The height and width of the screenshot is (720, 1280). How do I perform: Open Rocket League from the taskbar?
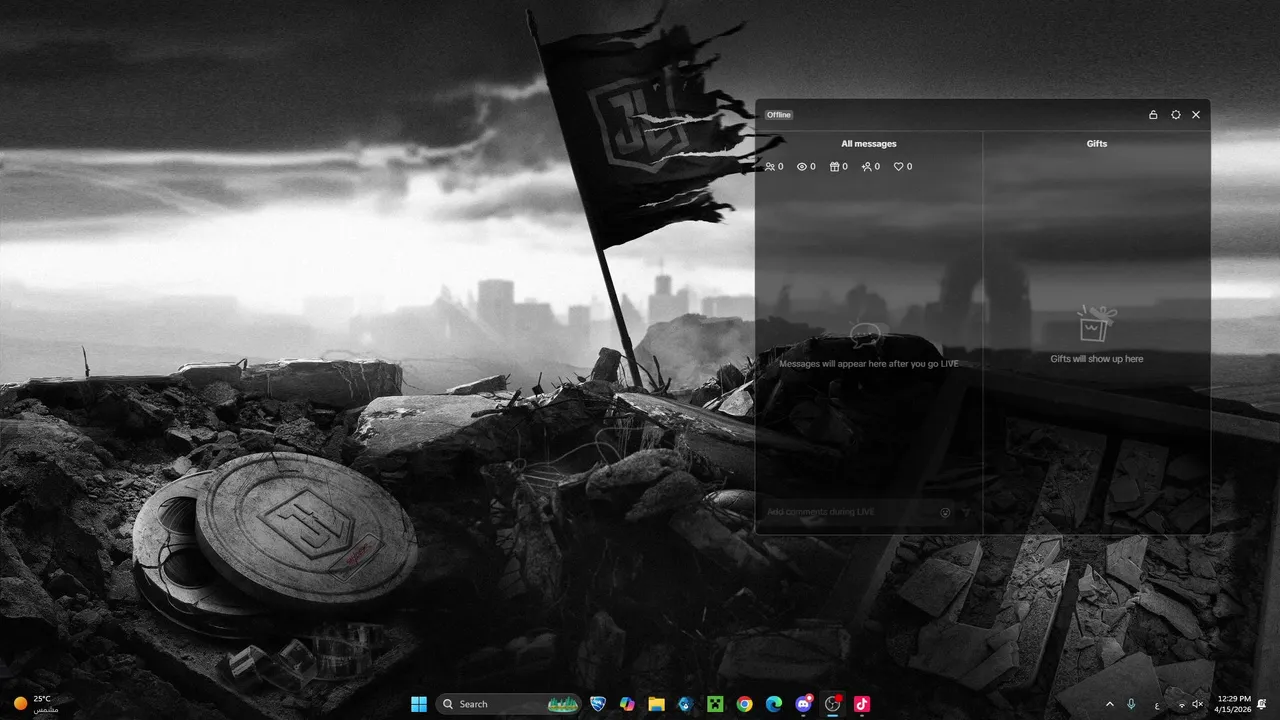599,704
